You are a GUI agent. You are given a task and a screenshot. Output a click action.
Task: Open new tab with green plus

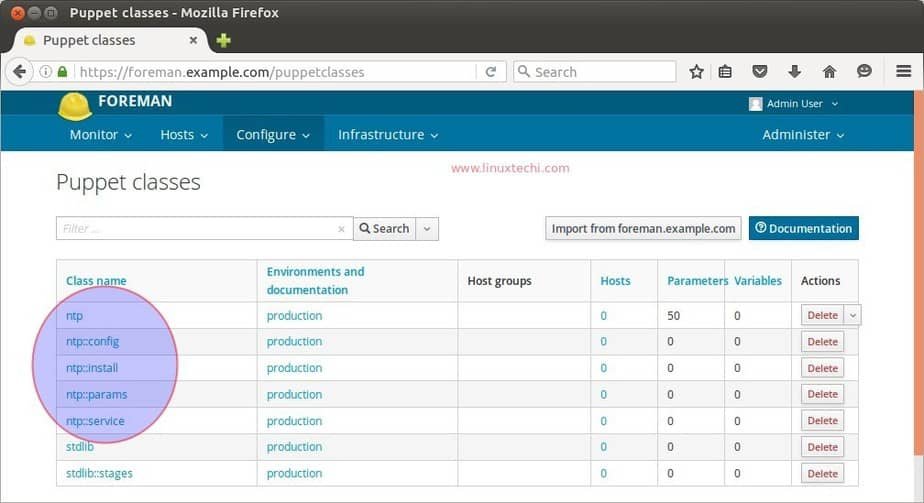click(x=223, y=41)
